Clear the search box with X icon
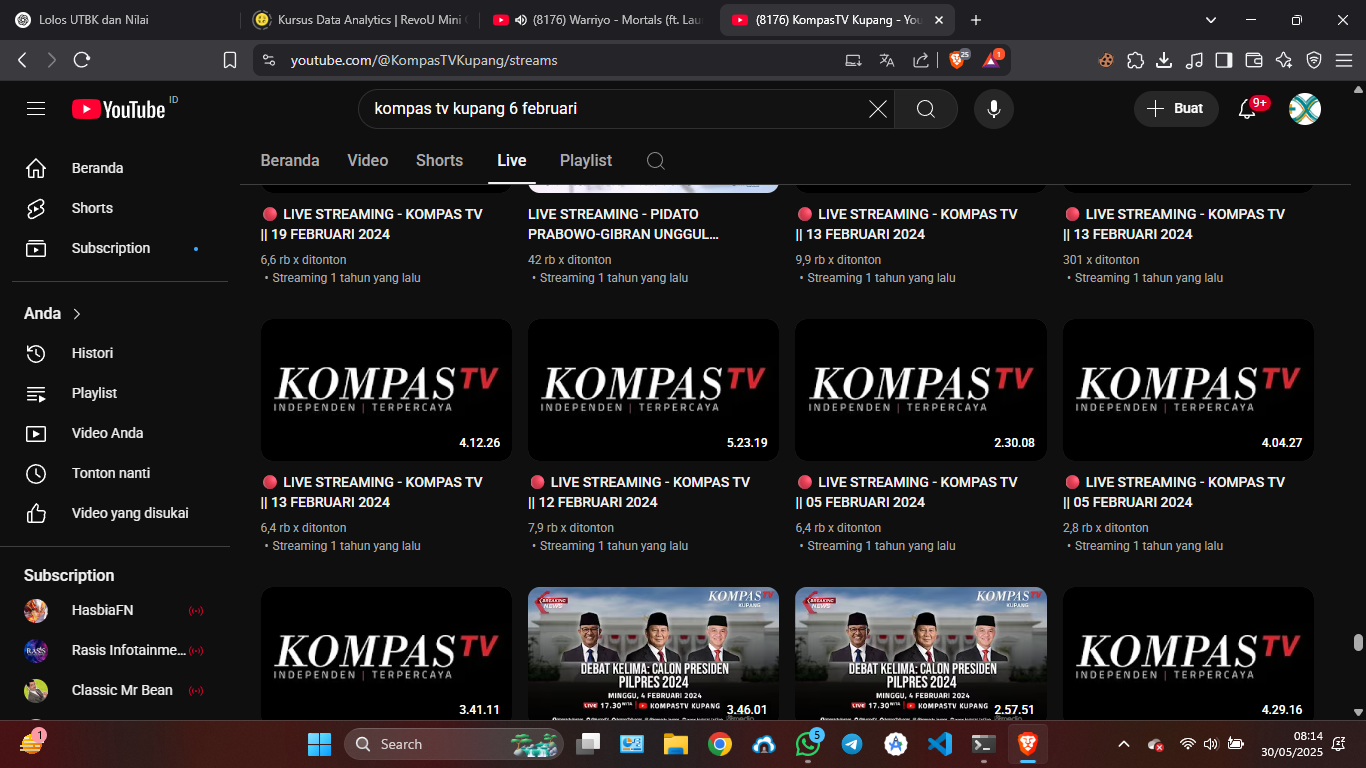Viewport: 1366px width, 768px height. click(x=877, y=109)
